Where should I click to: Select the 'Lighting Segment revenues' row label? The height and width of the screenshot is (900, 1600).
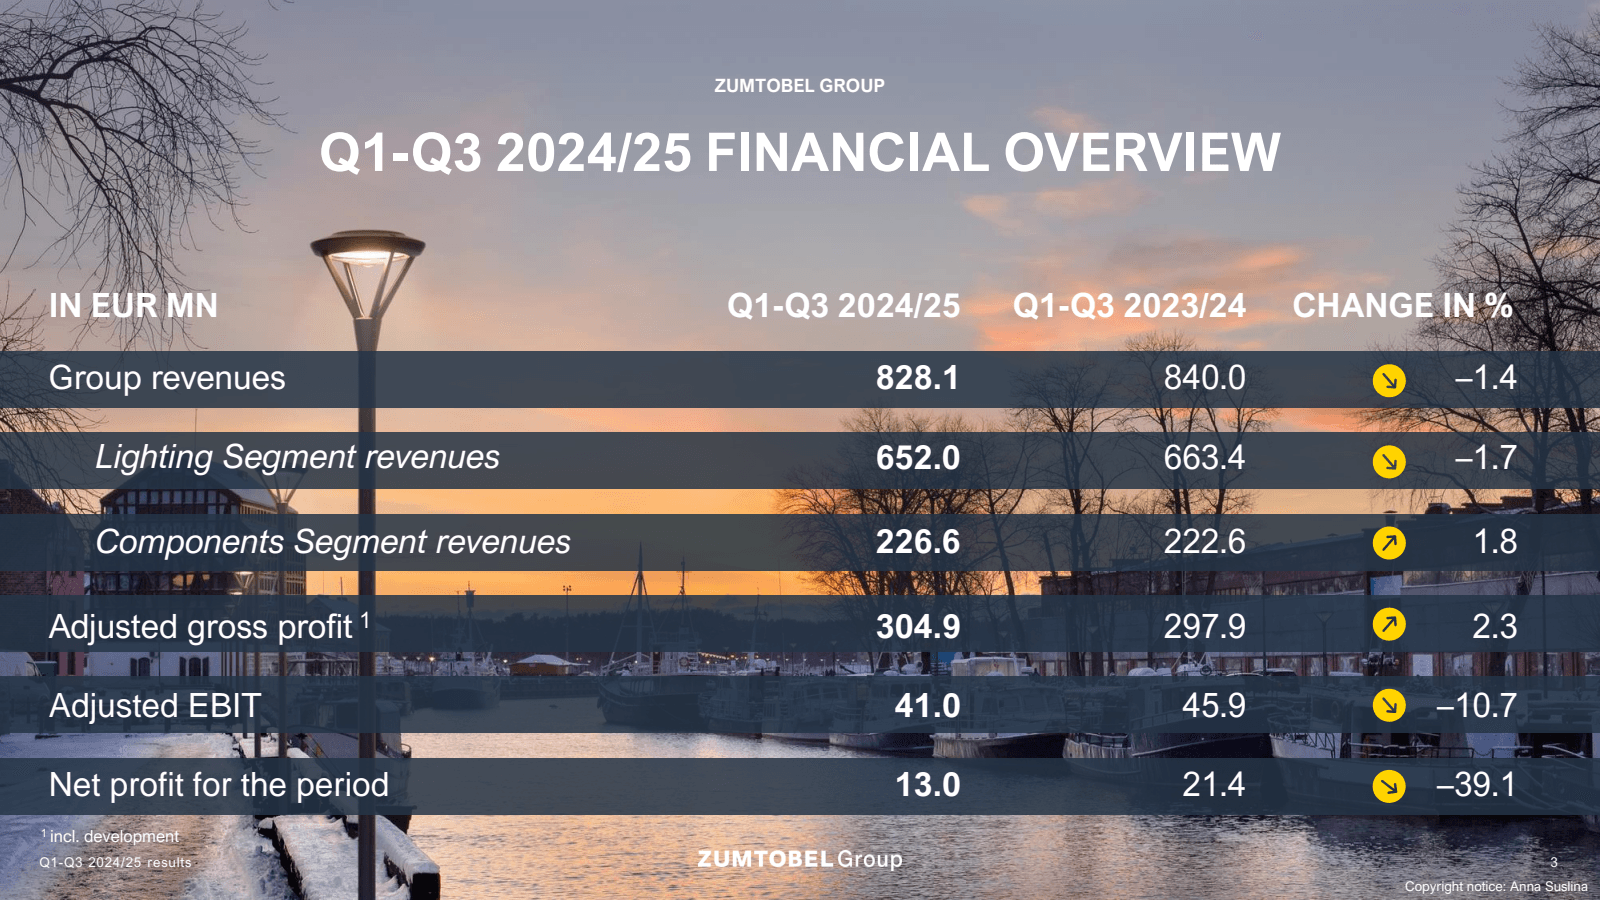point(297,458)
